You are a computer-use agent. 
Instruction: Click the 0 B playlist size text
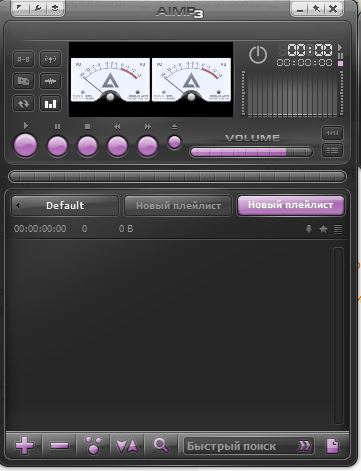(x=126, y=229)
